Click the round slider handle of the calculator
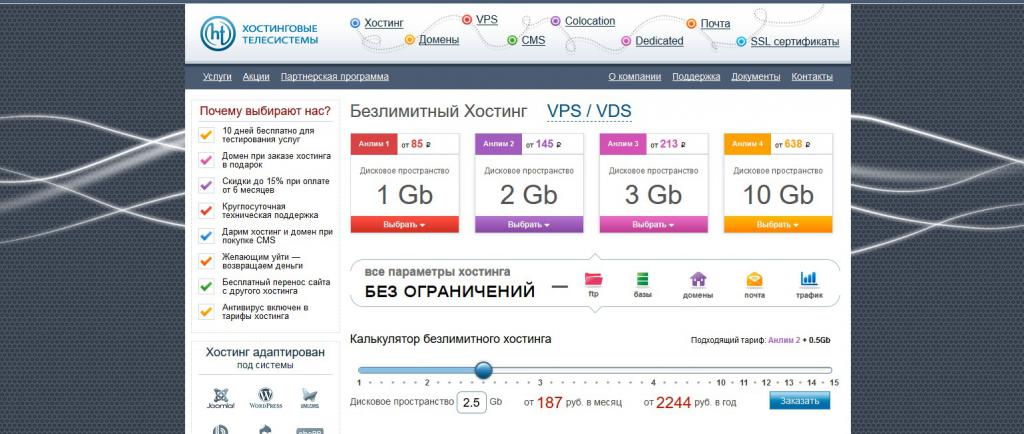 click(x=483, y=370)
